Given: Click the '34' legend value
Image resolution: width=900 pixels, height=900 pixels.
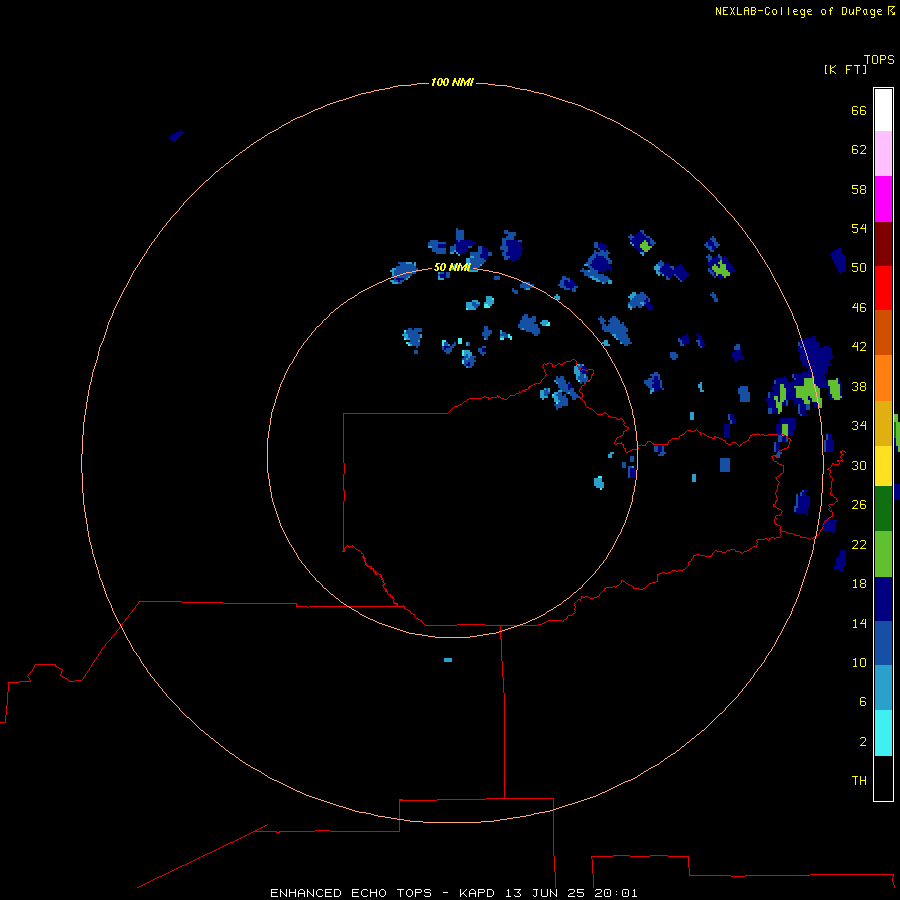Looking at the screenshot, I should [x=859, y=426].
